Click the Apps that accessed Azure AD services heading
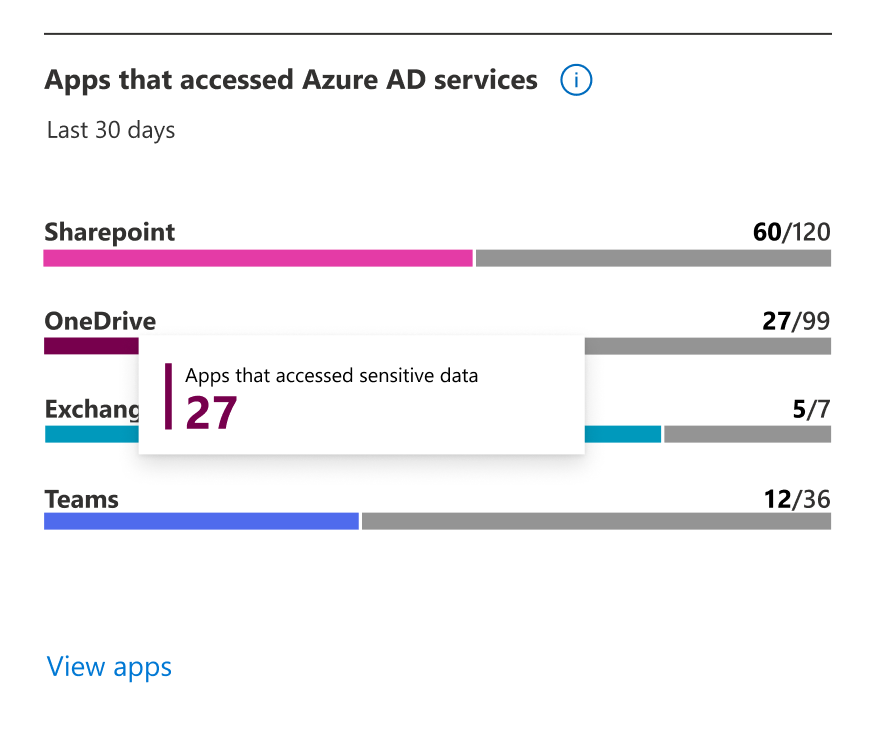 coord(291,80)
